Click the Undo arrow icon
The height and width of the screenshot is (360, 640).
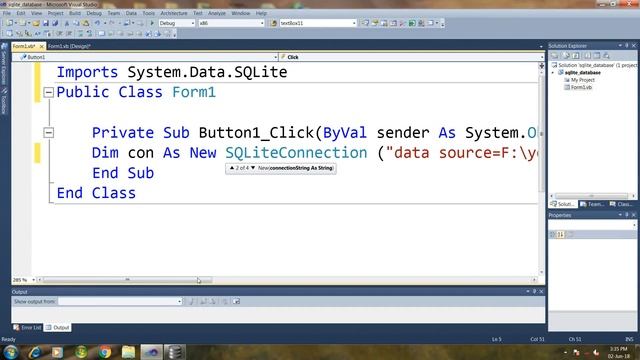point(97,23)
